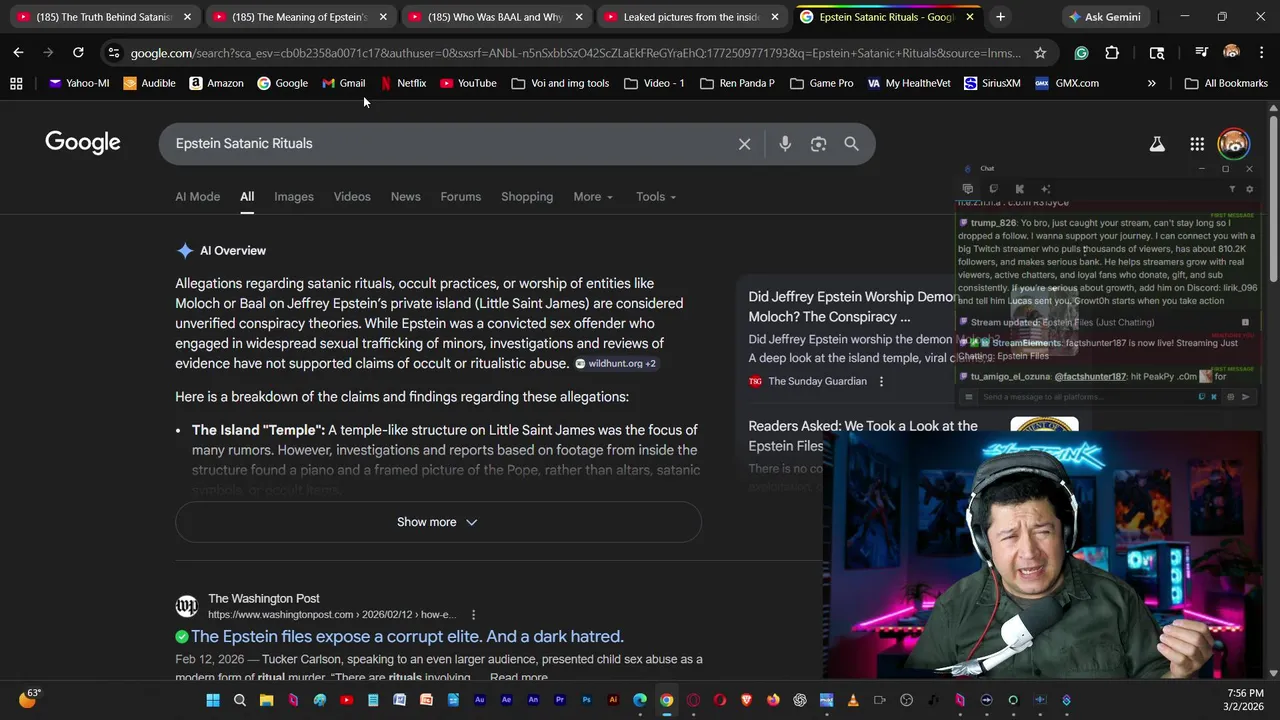This screenshot has height=720, width=1280.
Task: Open Google Lens image search icon
Action: pos(818,144)
